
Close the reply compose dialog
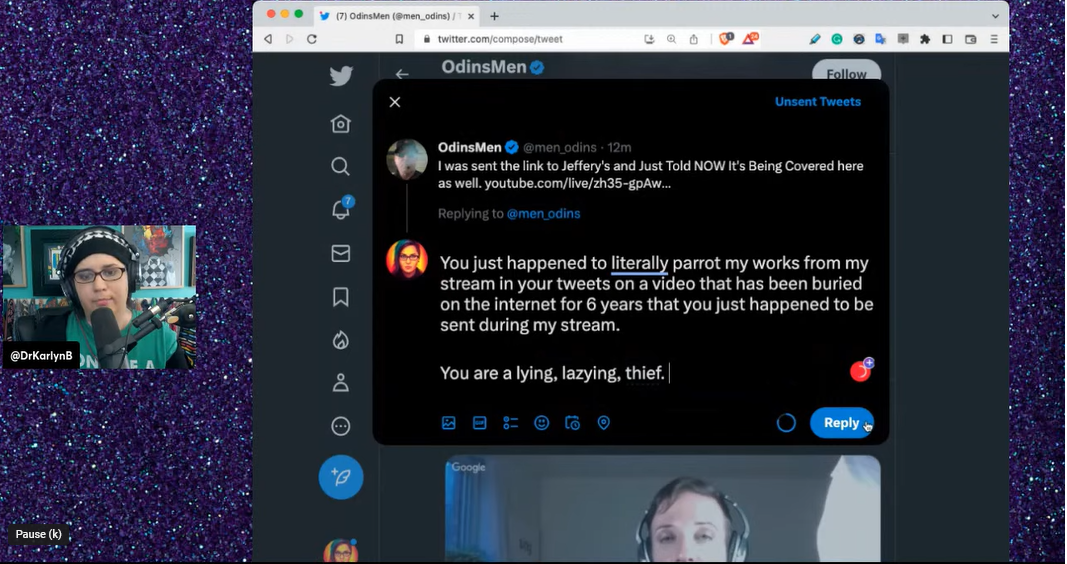[x=395, y=102]
